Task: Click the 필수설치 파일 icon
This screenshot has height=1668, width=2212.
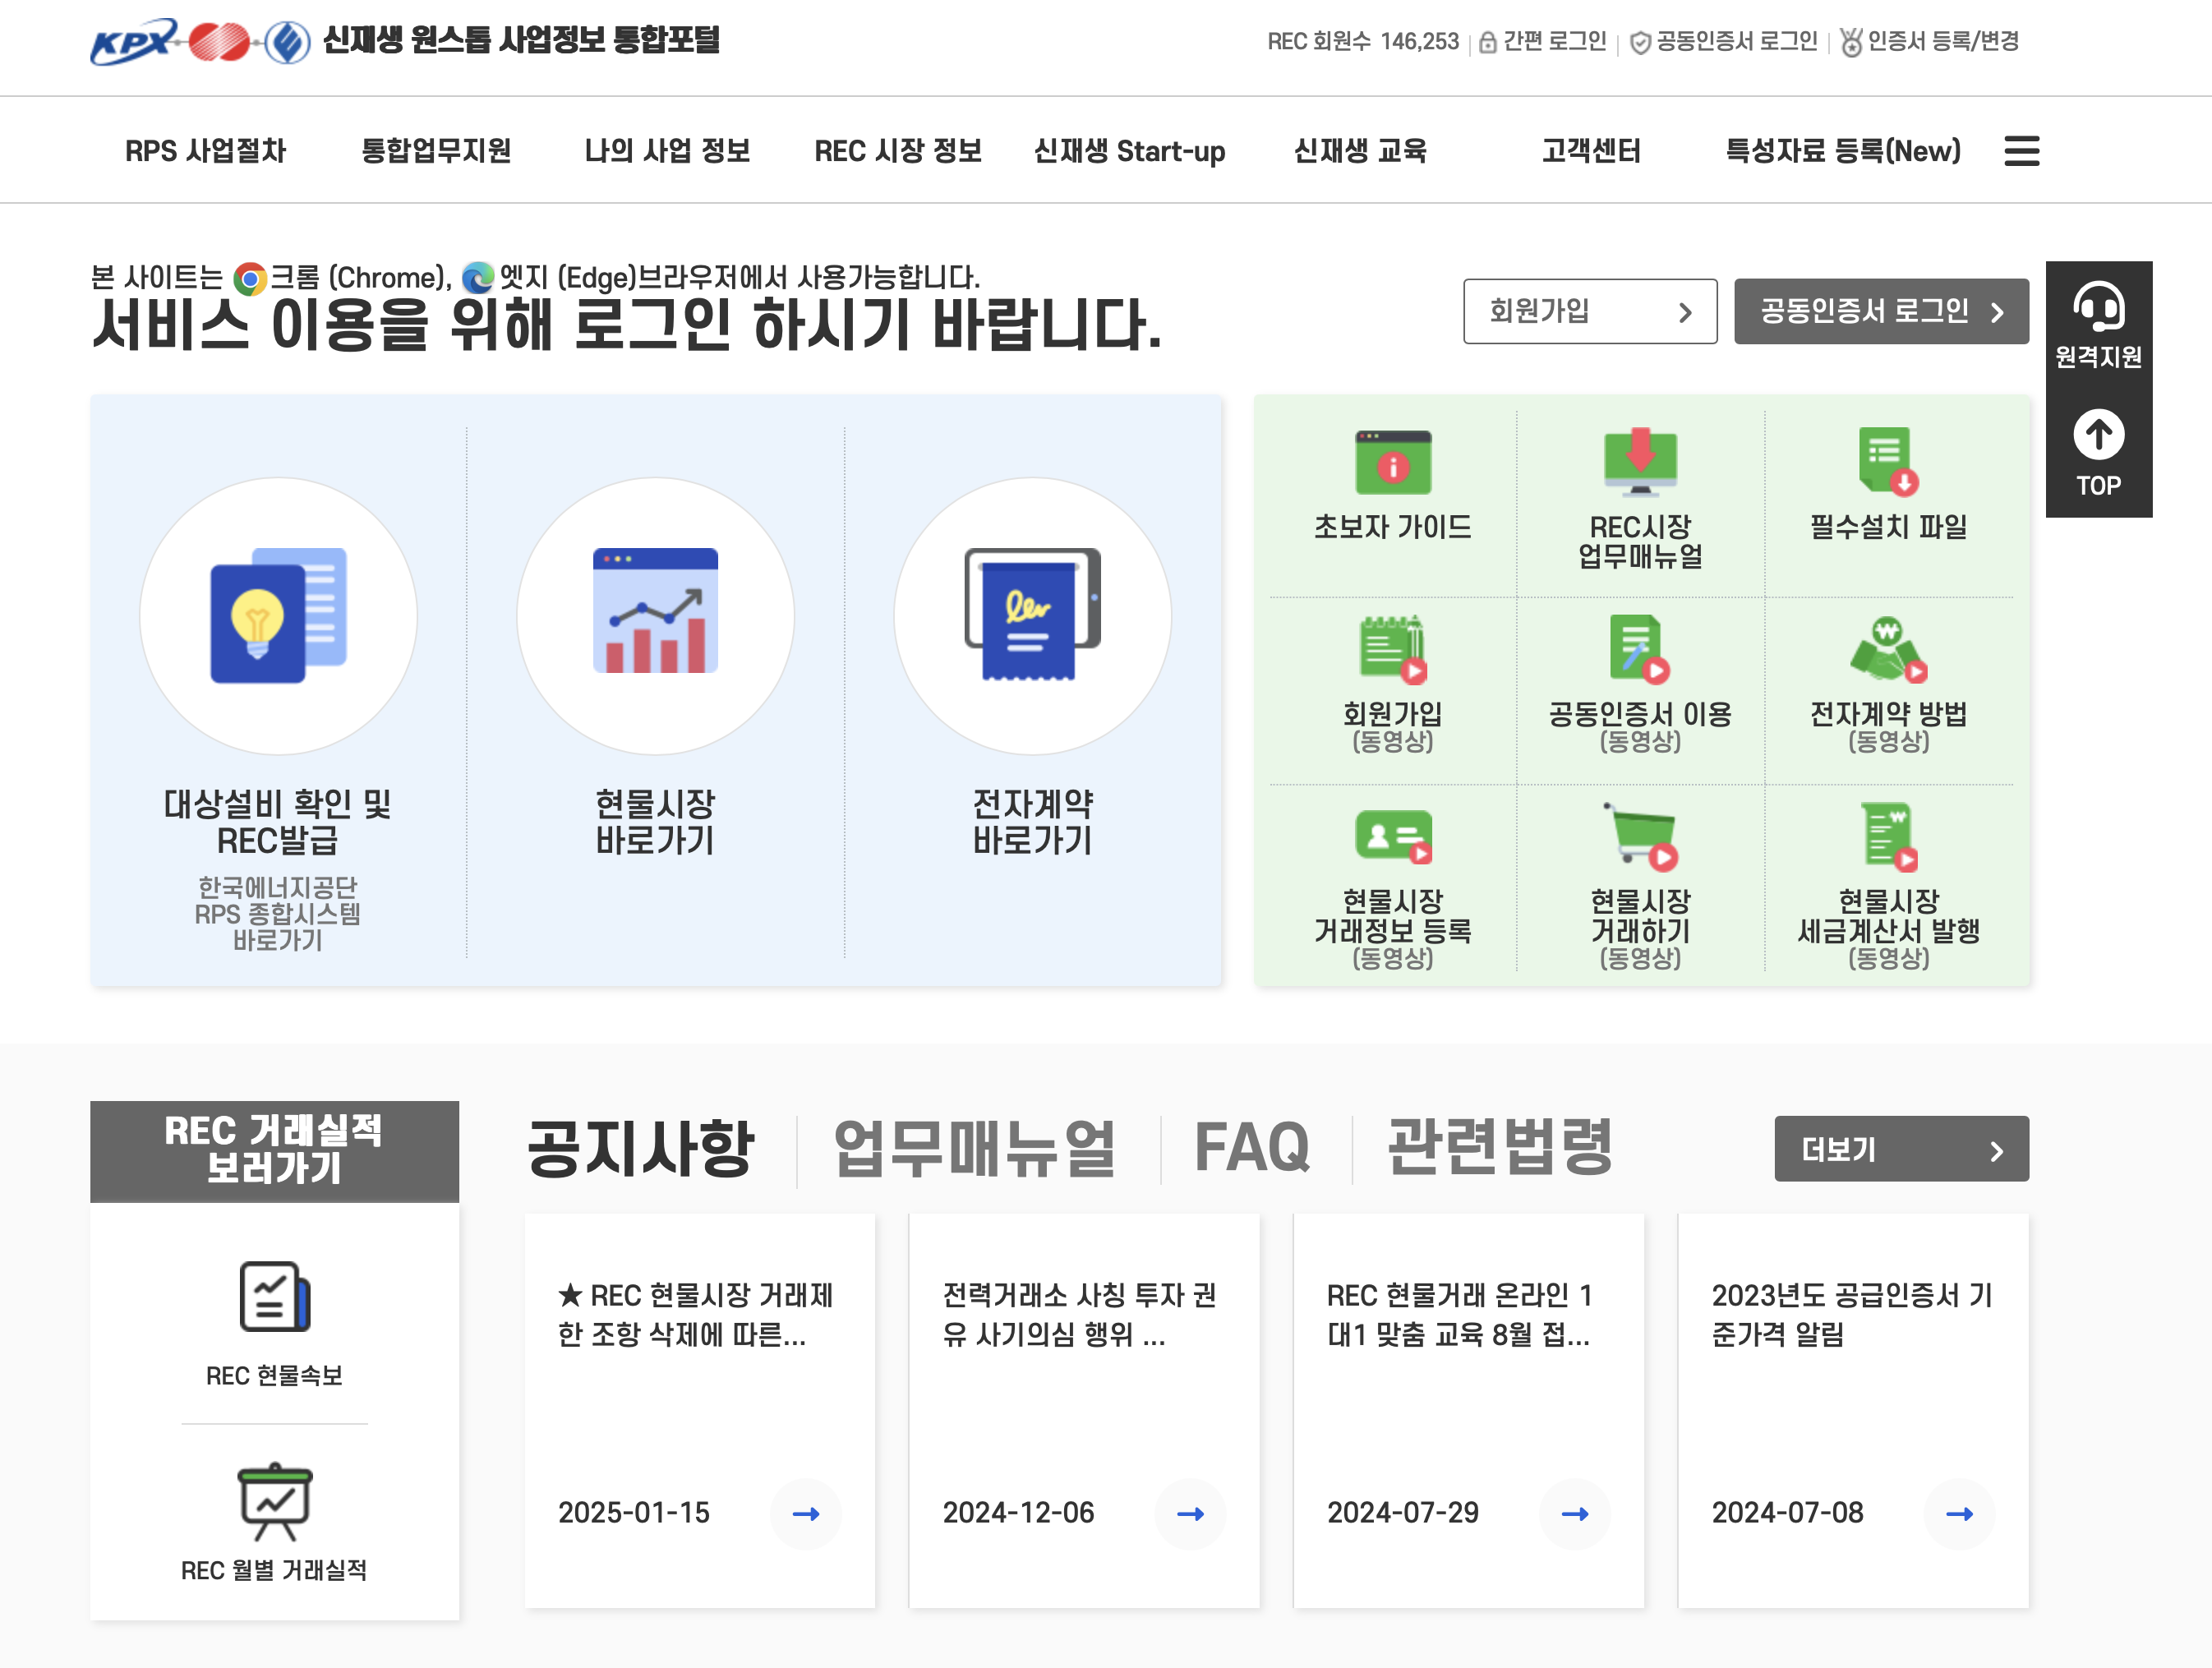Action: 1887,462
